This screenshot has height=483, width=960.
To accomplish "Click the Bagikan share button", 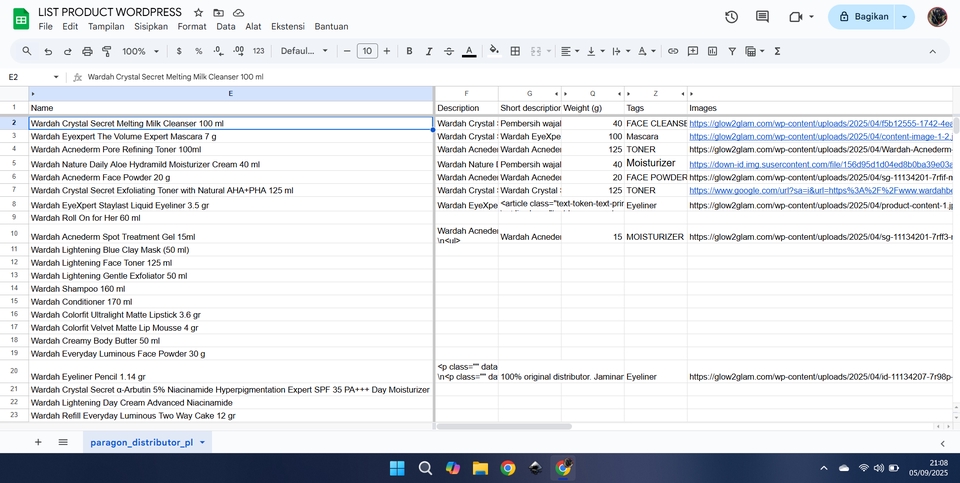I will pyautogui.click(x=862, y=17).
